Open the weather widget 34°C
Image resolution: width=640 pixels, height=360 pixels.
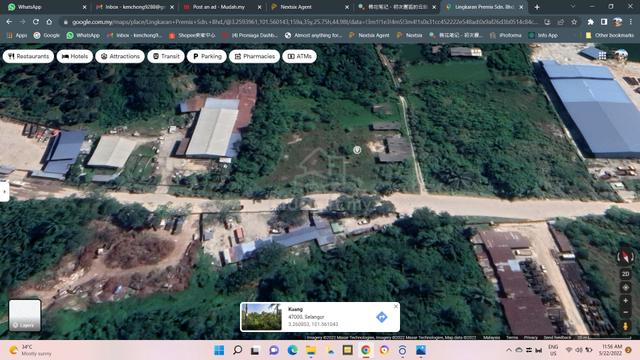(x=31, y=350)
